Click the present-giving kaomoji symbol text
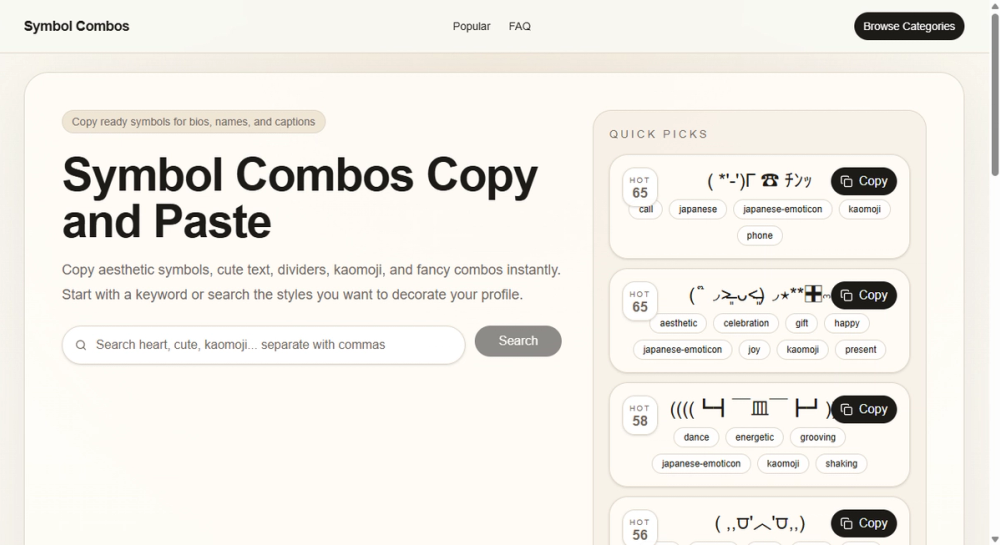 pyautogui.click(x=760, y=295)
